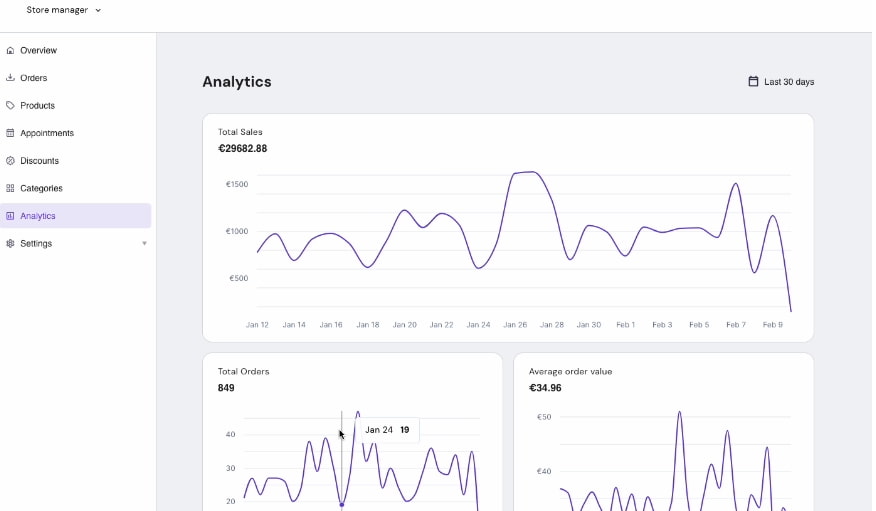Screen dimensions: 876x511
Task: Open the Categories link
Action: click(42, 188)
